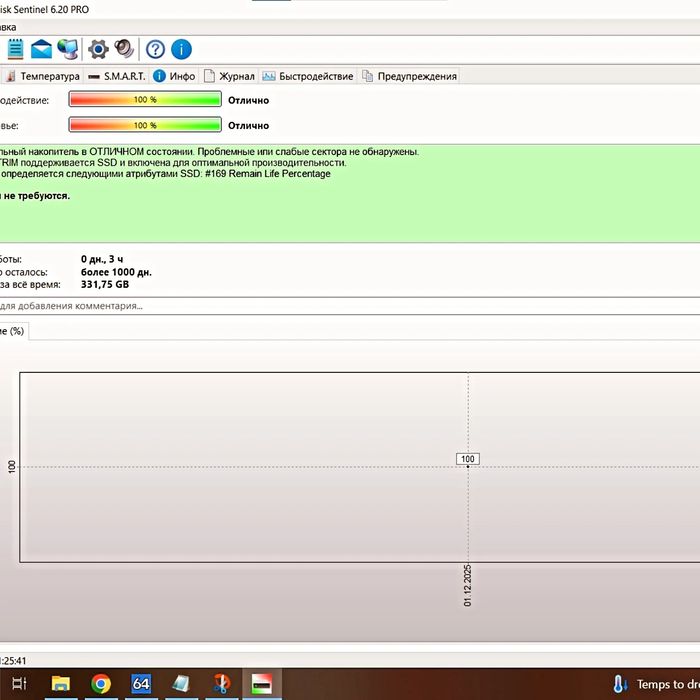Switch to the Предупреждения tab

409,76
